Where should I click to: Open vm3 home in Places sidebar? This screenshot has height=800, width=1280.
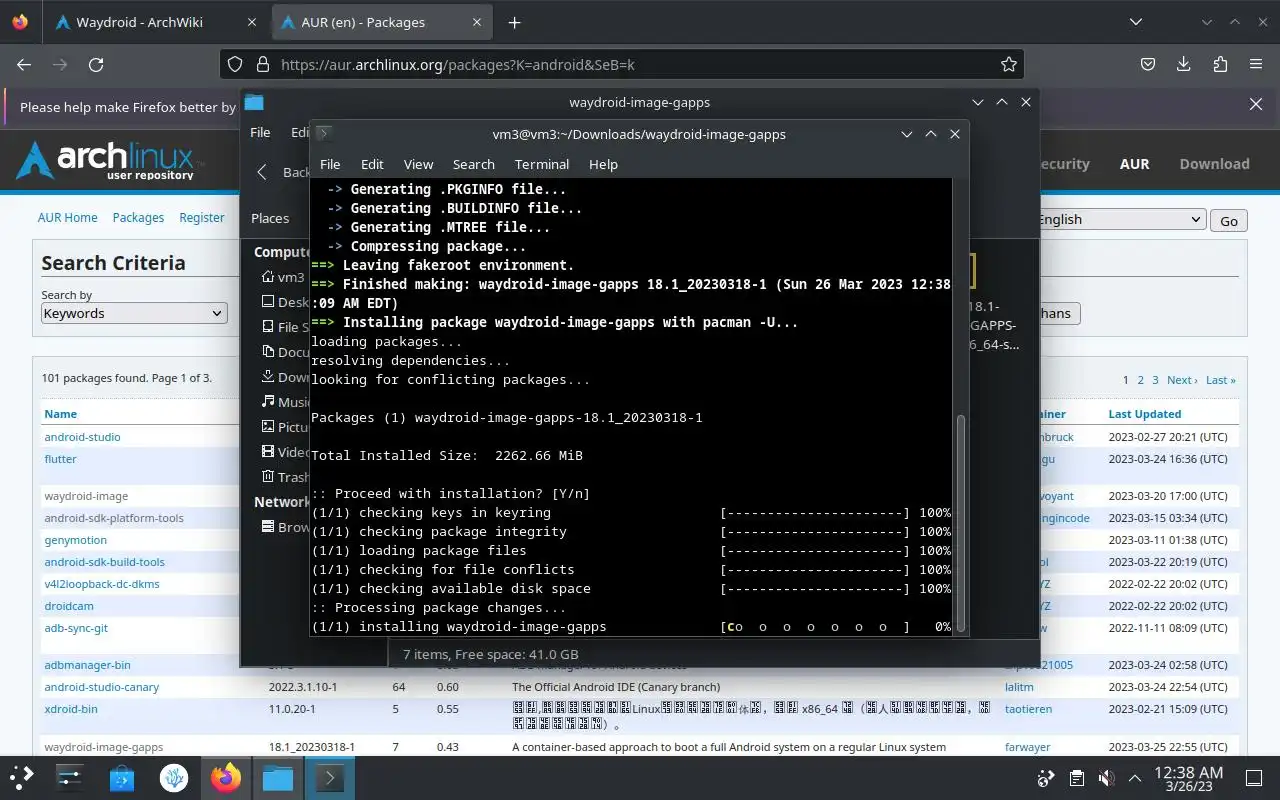tap(283, 277)
